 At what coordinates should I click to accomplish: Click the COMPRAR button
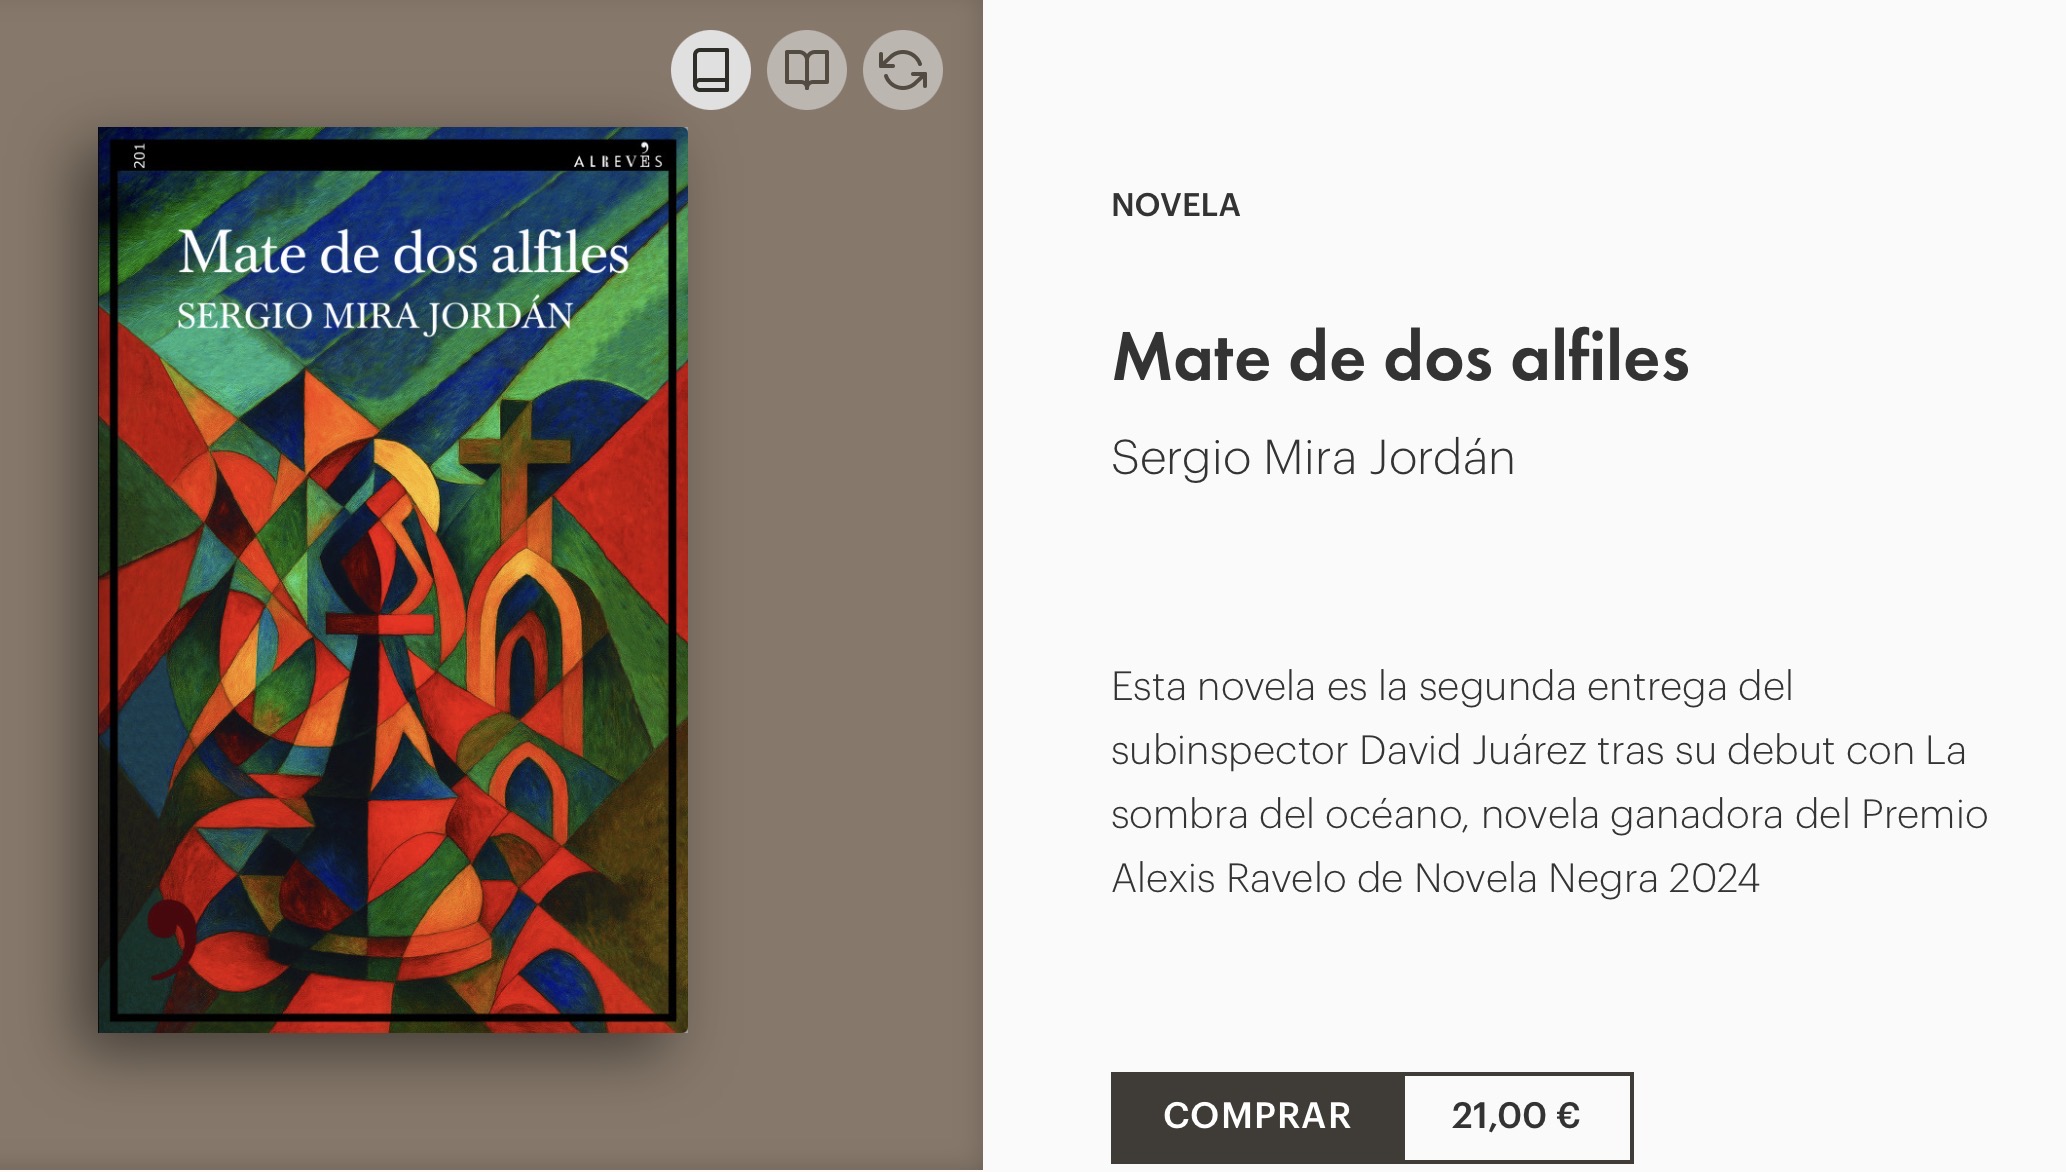[1257, 1117]
